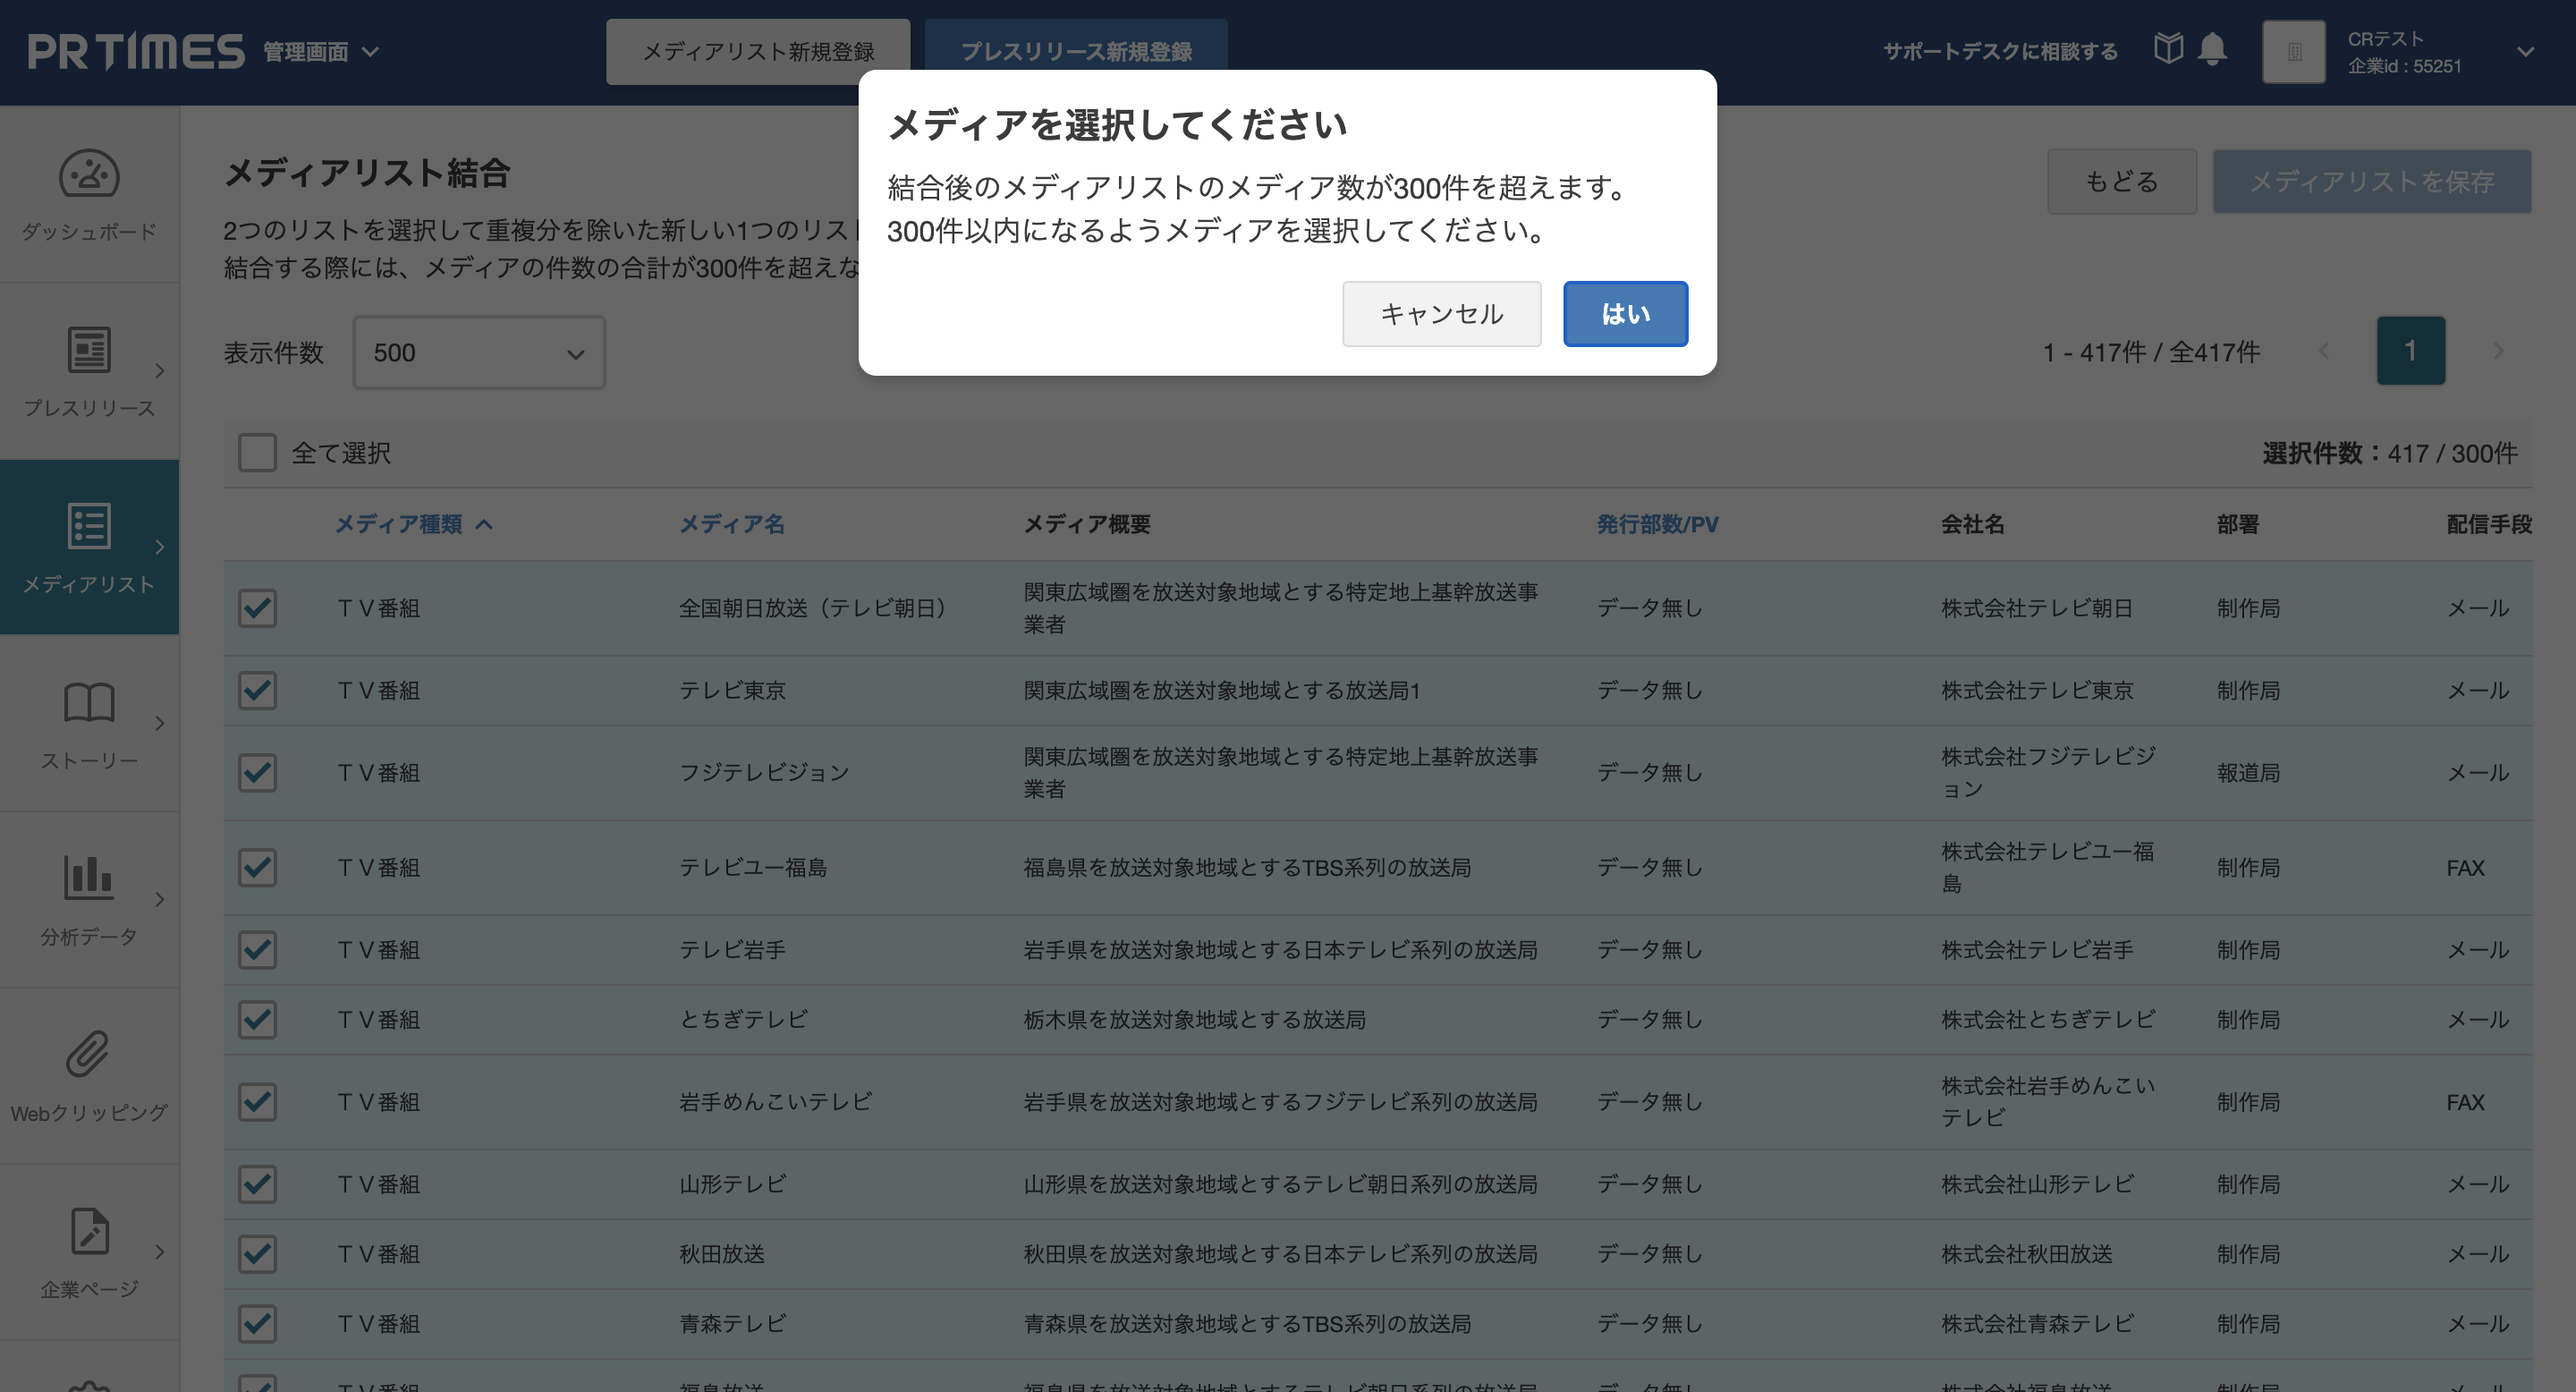Click the notification bell icon
The height and width of the screenshot is (1392, 2576).
(x=2212, y=50)
